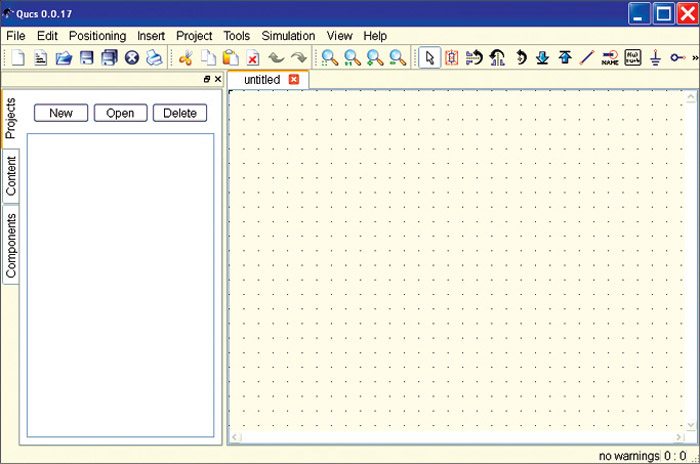Viewport: 700px width, 464px height.
Task: Click the paste clipboard icon
Action: (230, 58)
